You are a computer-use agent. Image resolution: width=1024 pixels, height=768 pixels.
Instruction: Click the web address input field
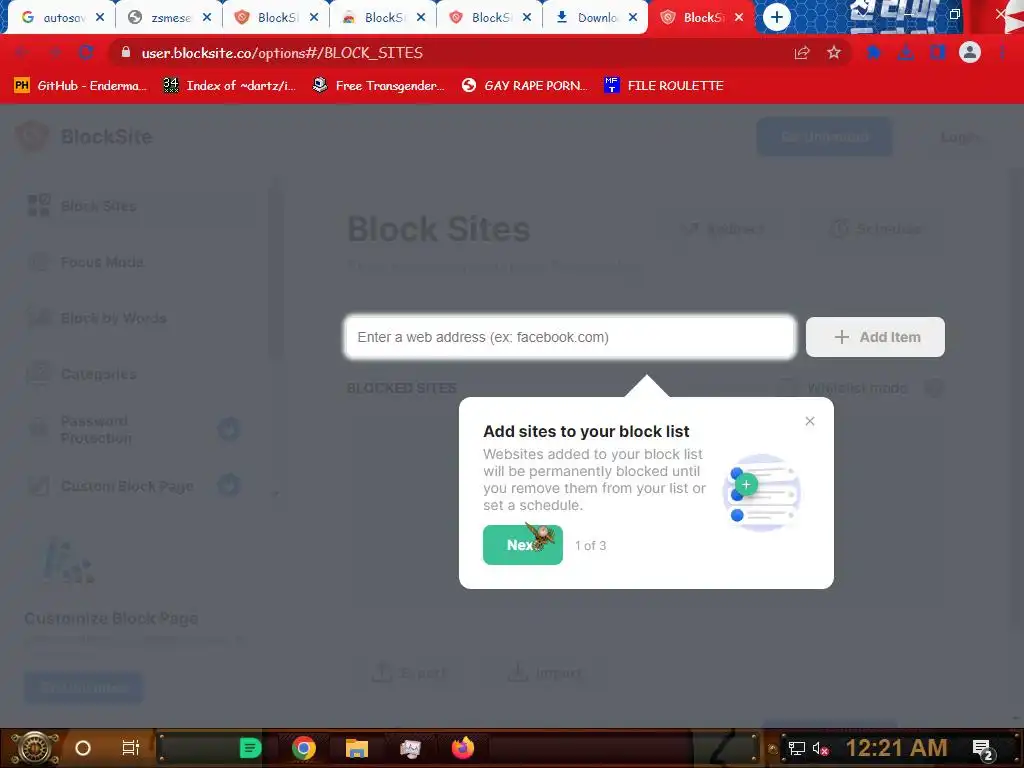(569, 337)
